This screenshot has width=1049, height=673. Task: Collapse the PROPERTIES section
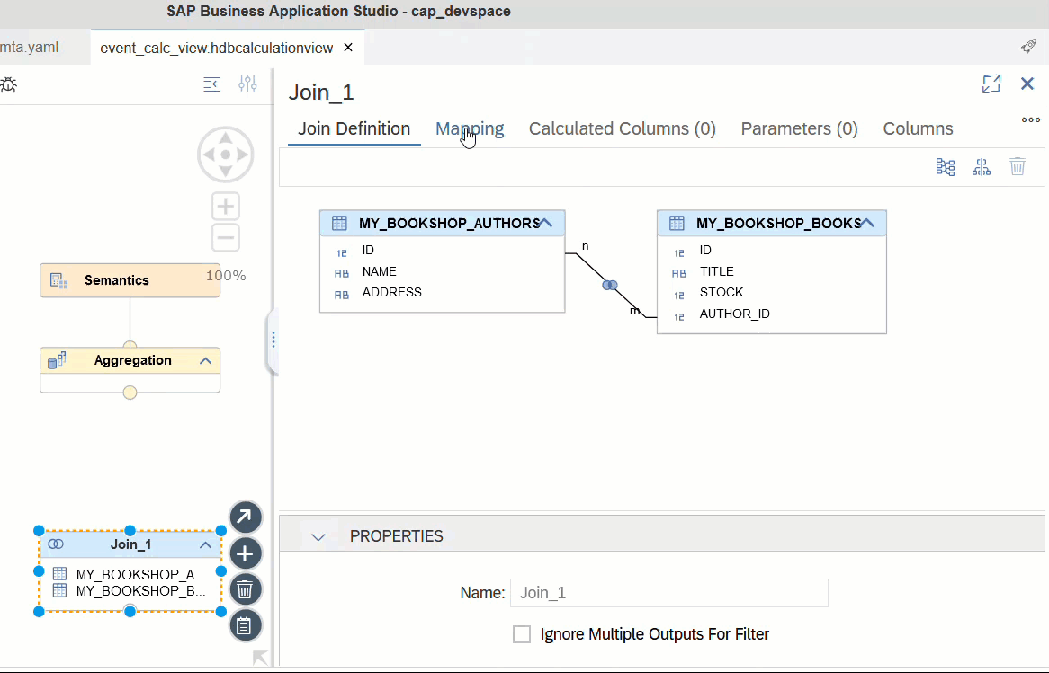(x=318, y=537)
